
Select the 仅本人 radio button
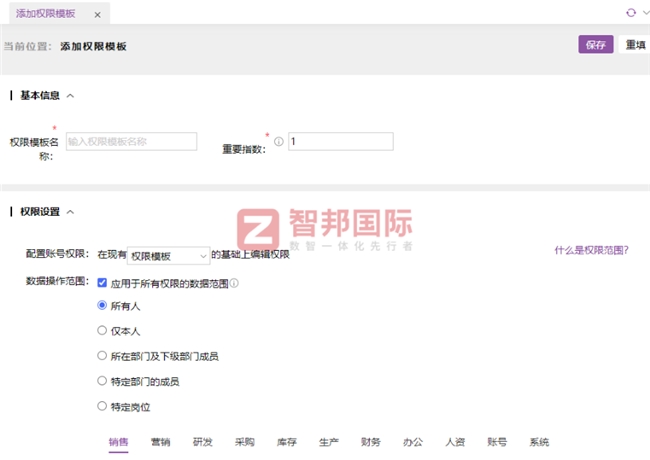point(102,329)
